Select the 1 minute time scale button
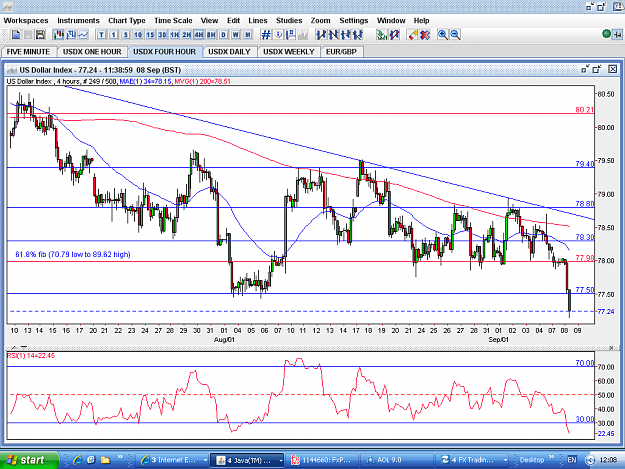625x469 pixels. pos(114,35)
